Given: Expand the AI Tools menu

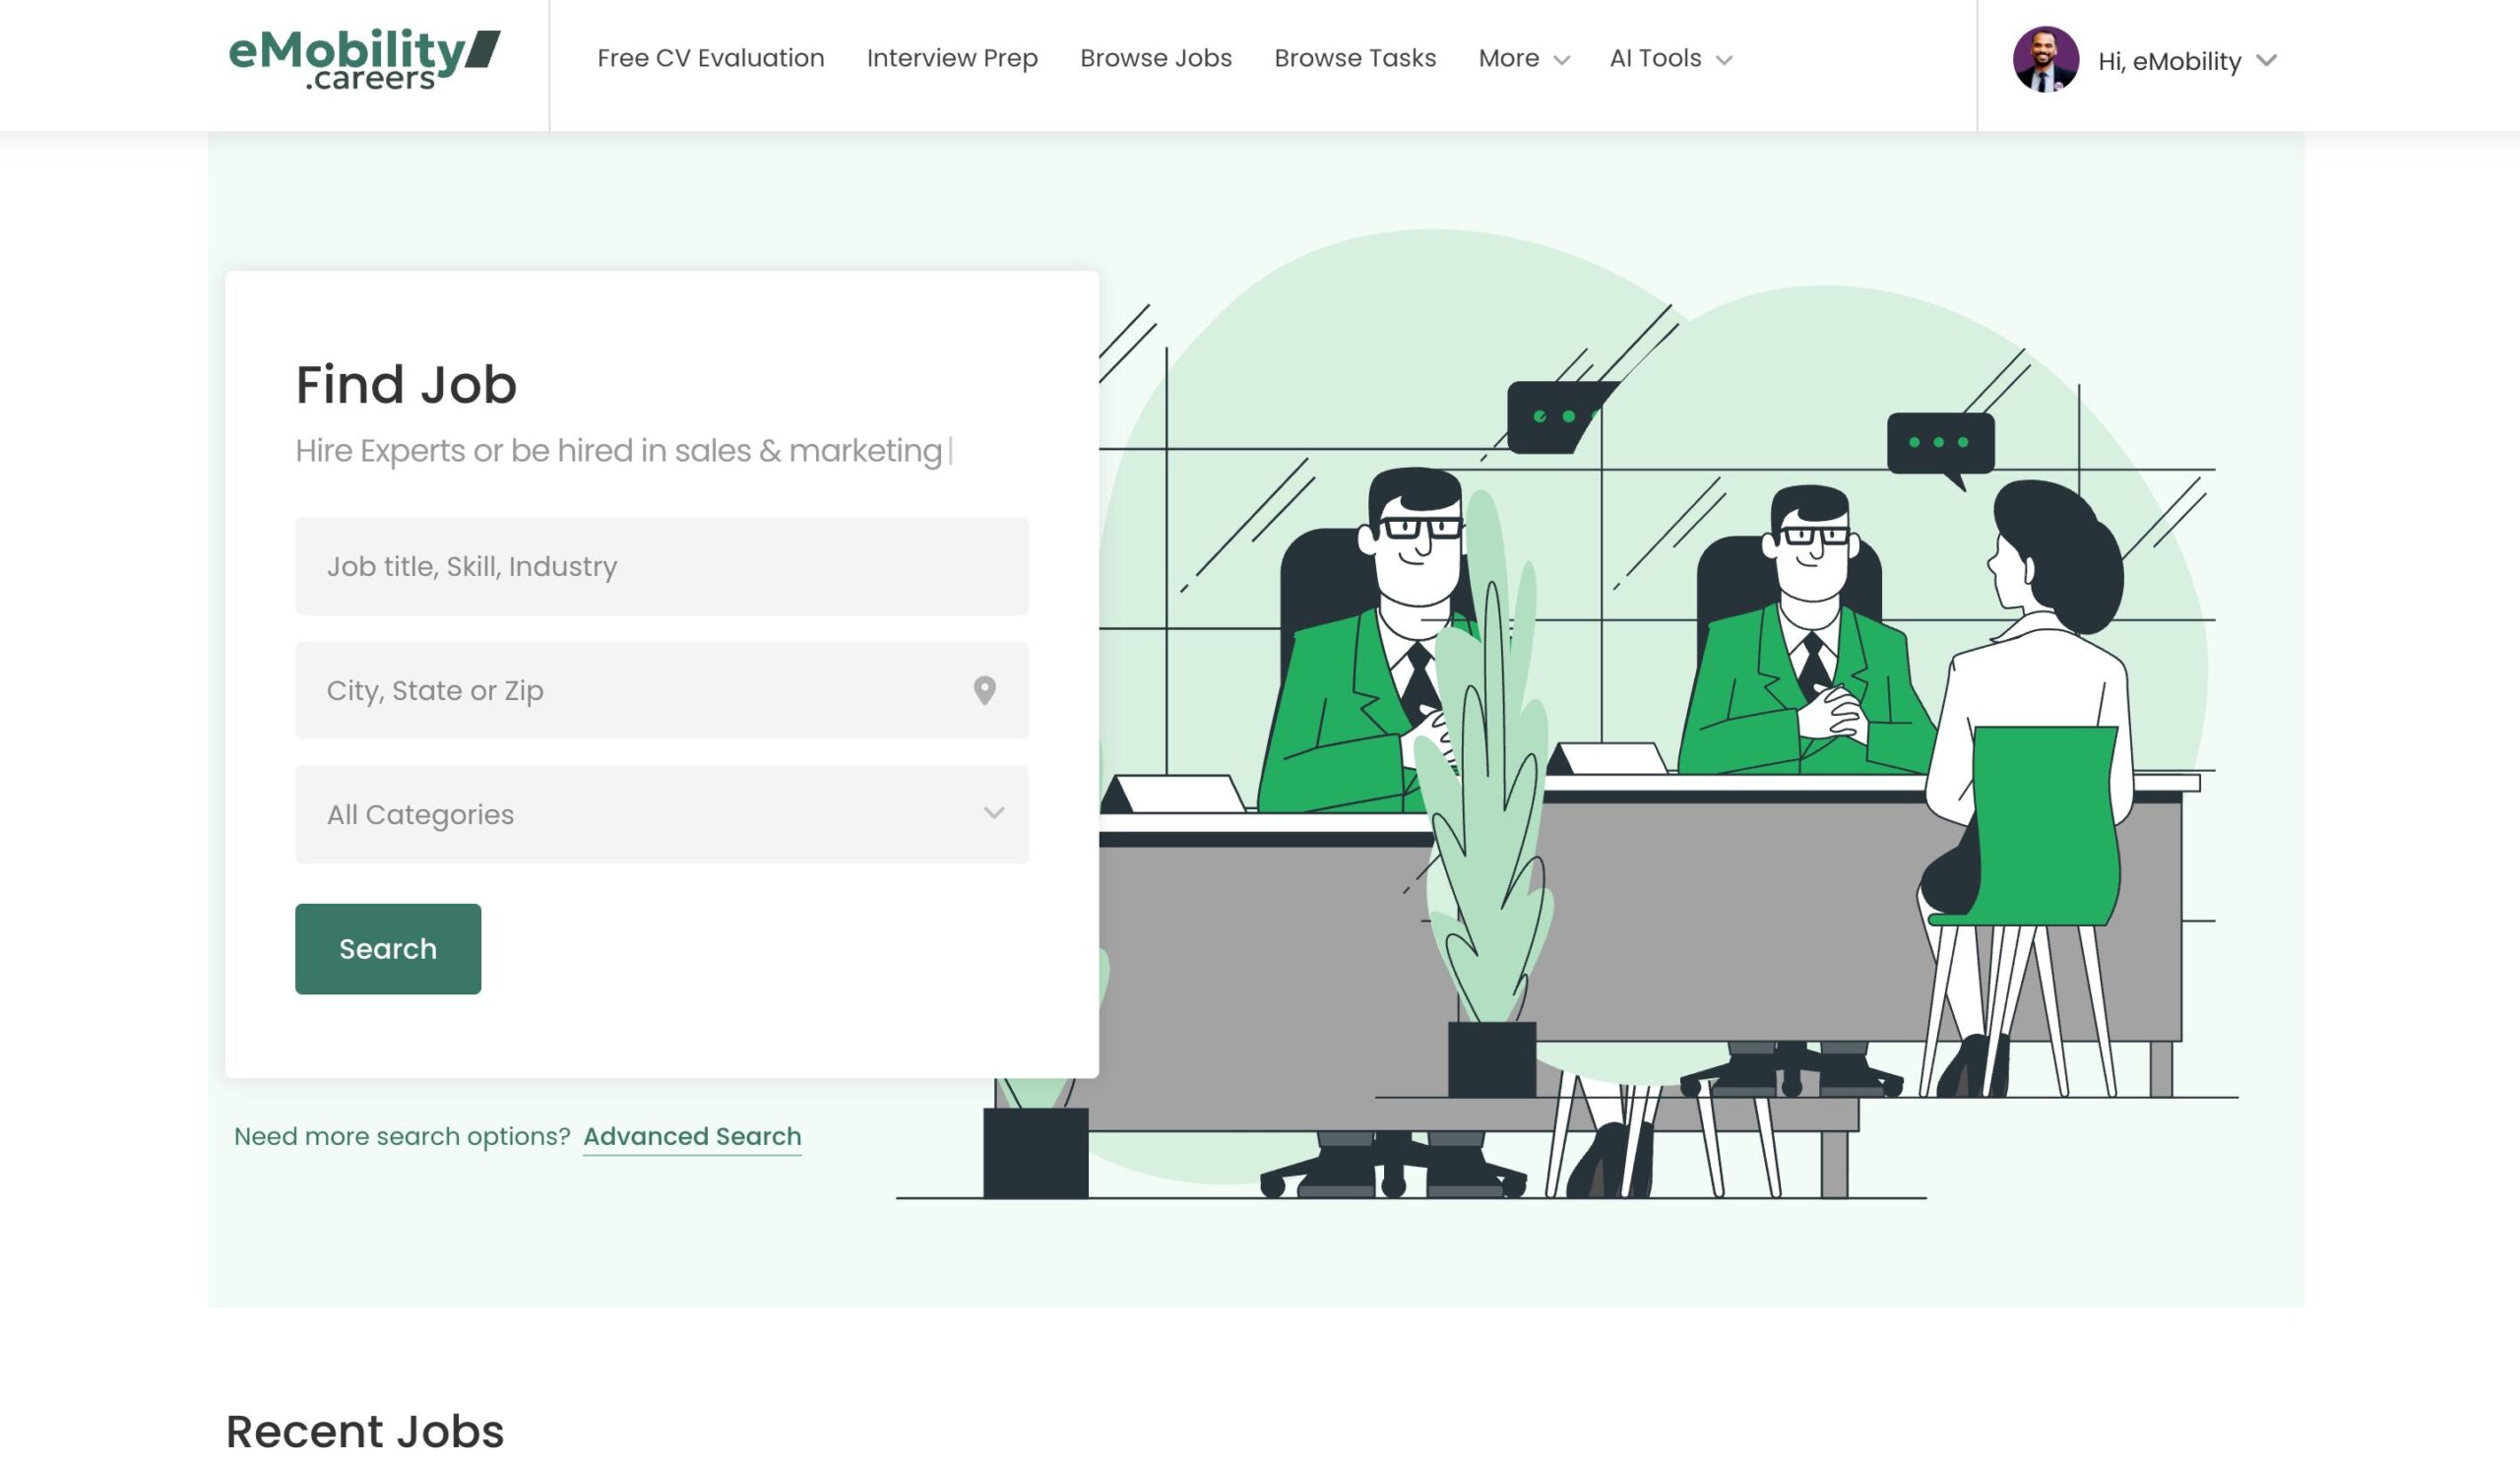Looking at the screenshot, I should (1655, 59).
